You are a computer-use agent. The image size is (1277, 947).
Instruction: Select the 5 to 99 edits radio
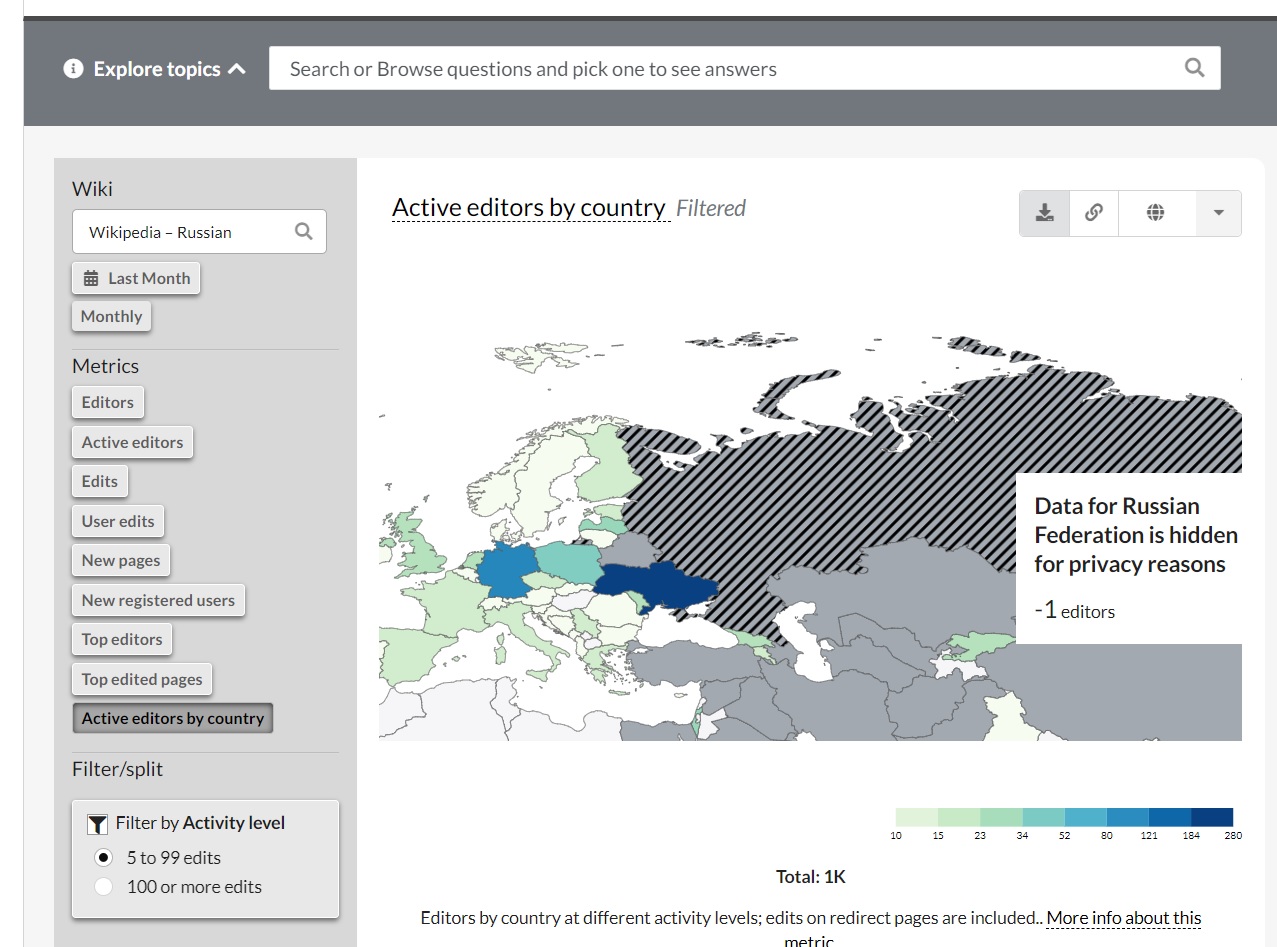[103, 858]
